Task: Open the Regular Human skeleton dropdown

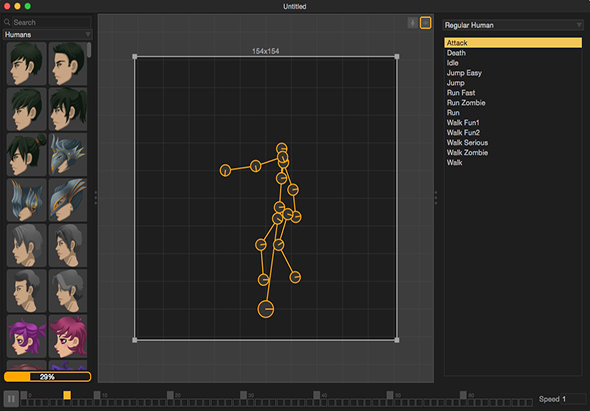Action: (513, 25)
